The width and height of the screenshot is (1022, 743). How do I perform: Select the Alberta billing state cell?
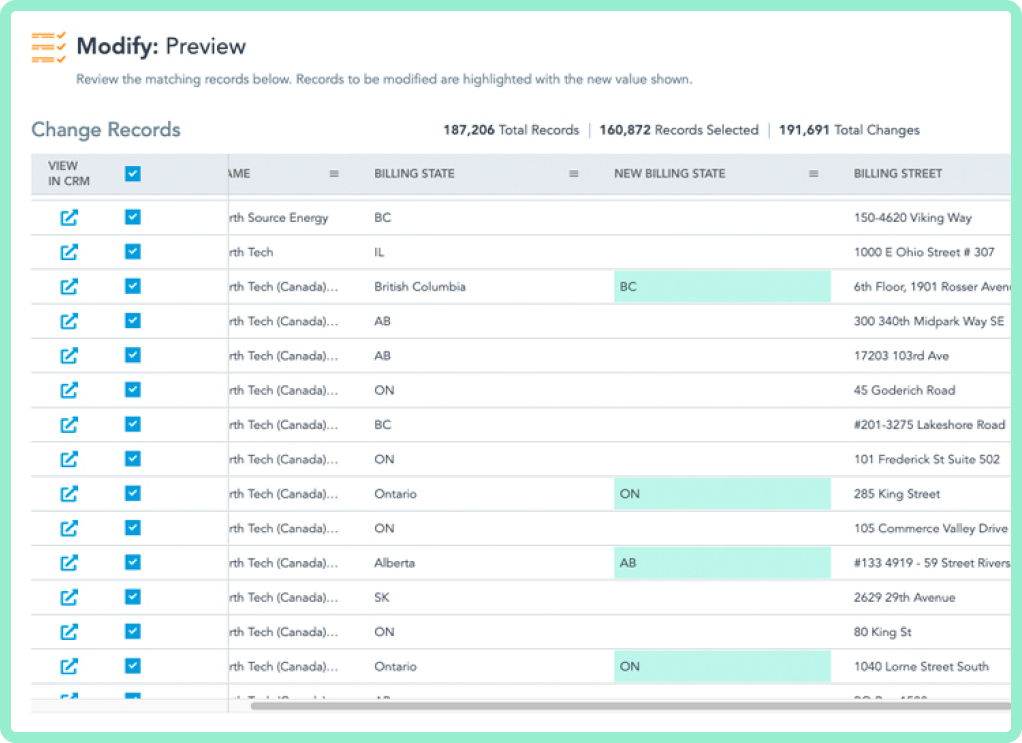pyautogui.click(x=394, y=563)
